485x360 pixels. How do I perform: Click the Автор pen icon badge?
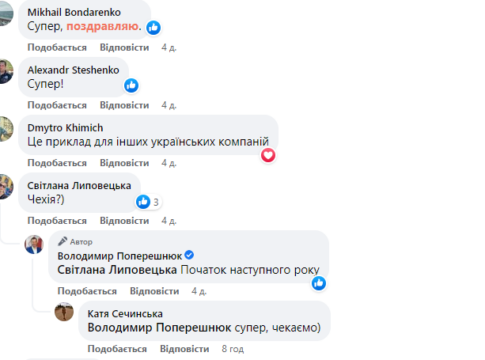pyautogui.click(x=62, y=241)
